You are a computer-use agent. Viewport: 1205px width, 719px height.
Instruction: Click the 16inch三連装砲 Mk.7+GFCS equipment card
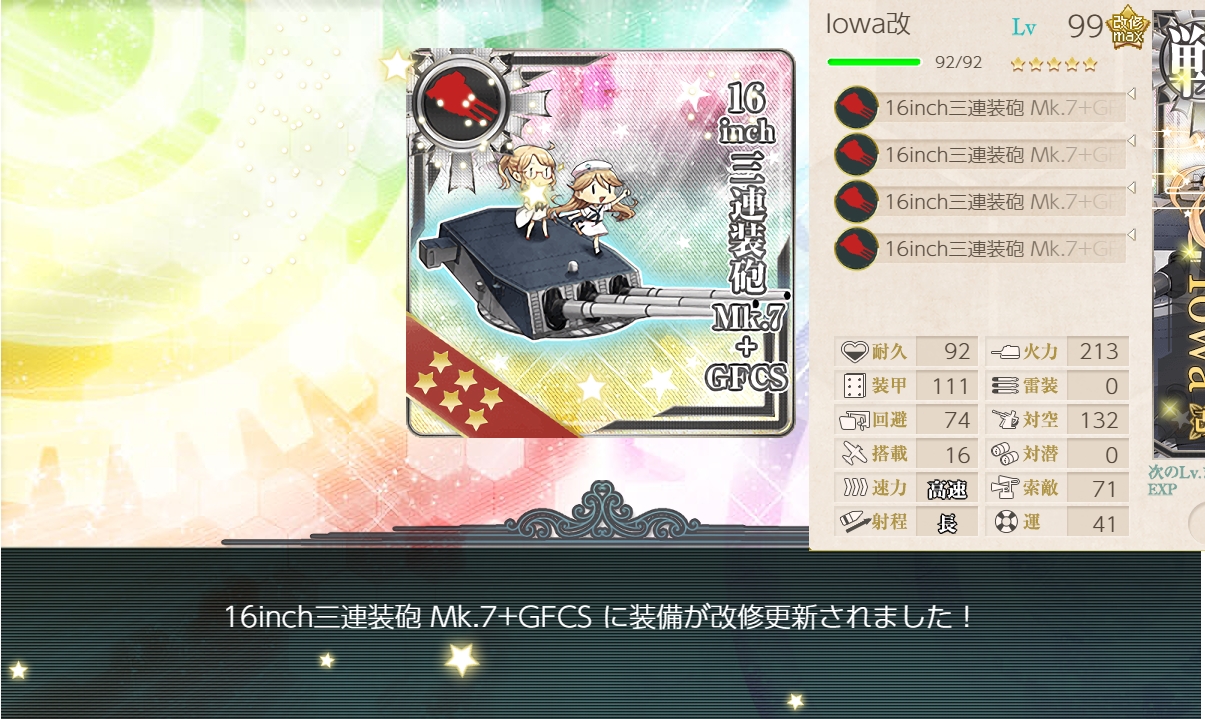point(601,243)
